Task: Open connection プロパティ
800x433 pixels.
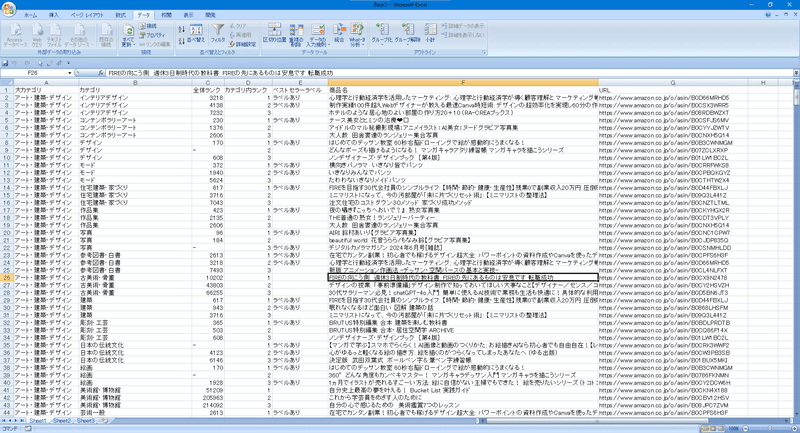Action: click(x=152, y=35)
